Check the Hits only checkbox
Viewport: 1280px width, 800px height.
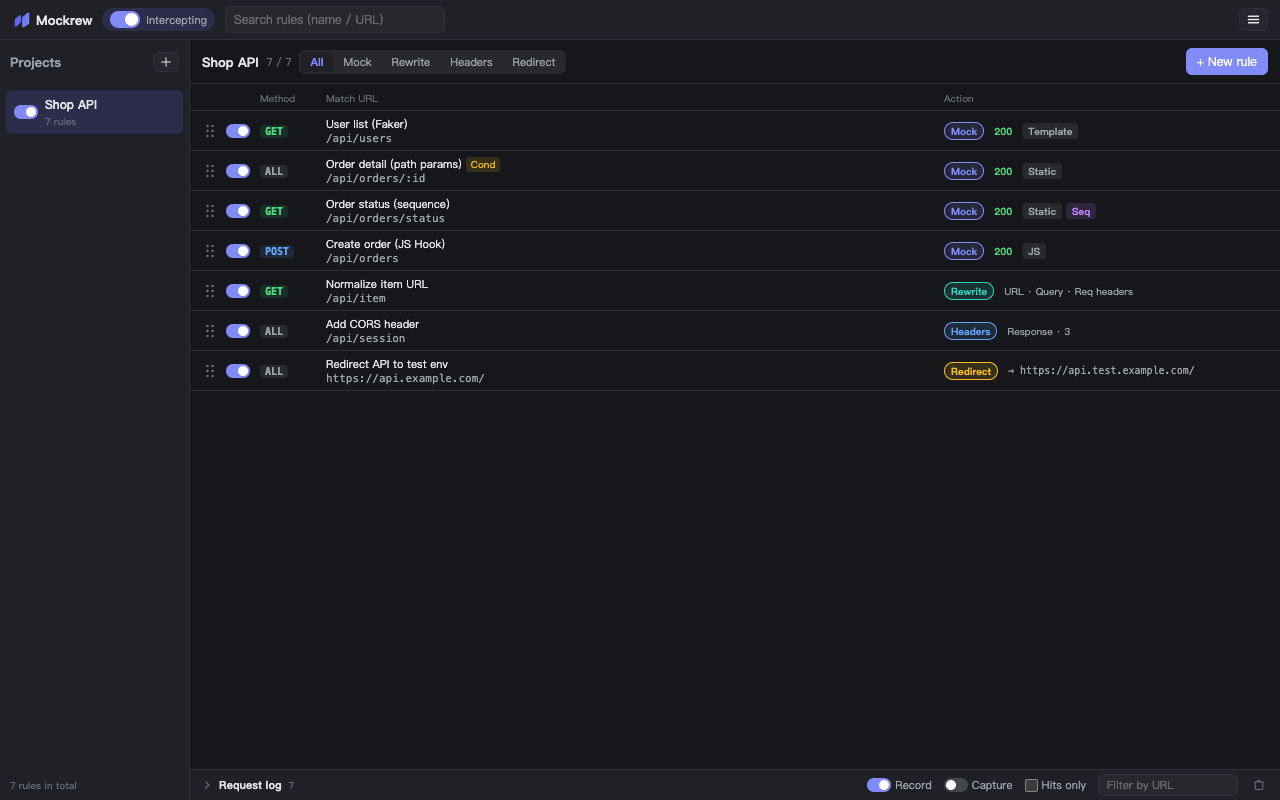[x=1032, y=785]
